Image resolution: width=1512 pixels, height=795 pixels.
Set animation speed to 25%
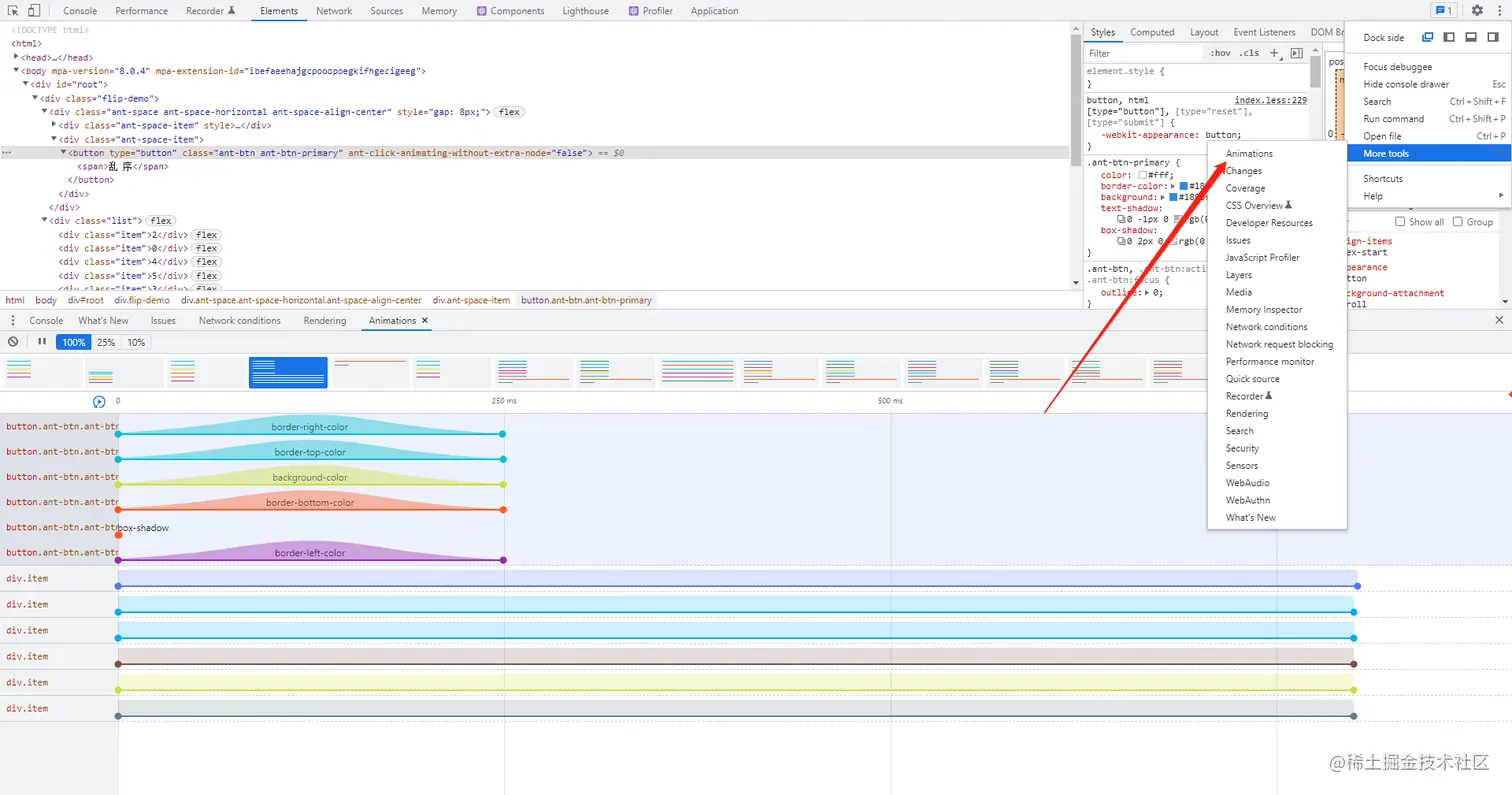point(105,342)
